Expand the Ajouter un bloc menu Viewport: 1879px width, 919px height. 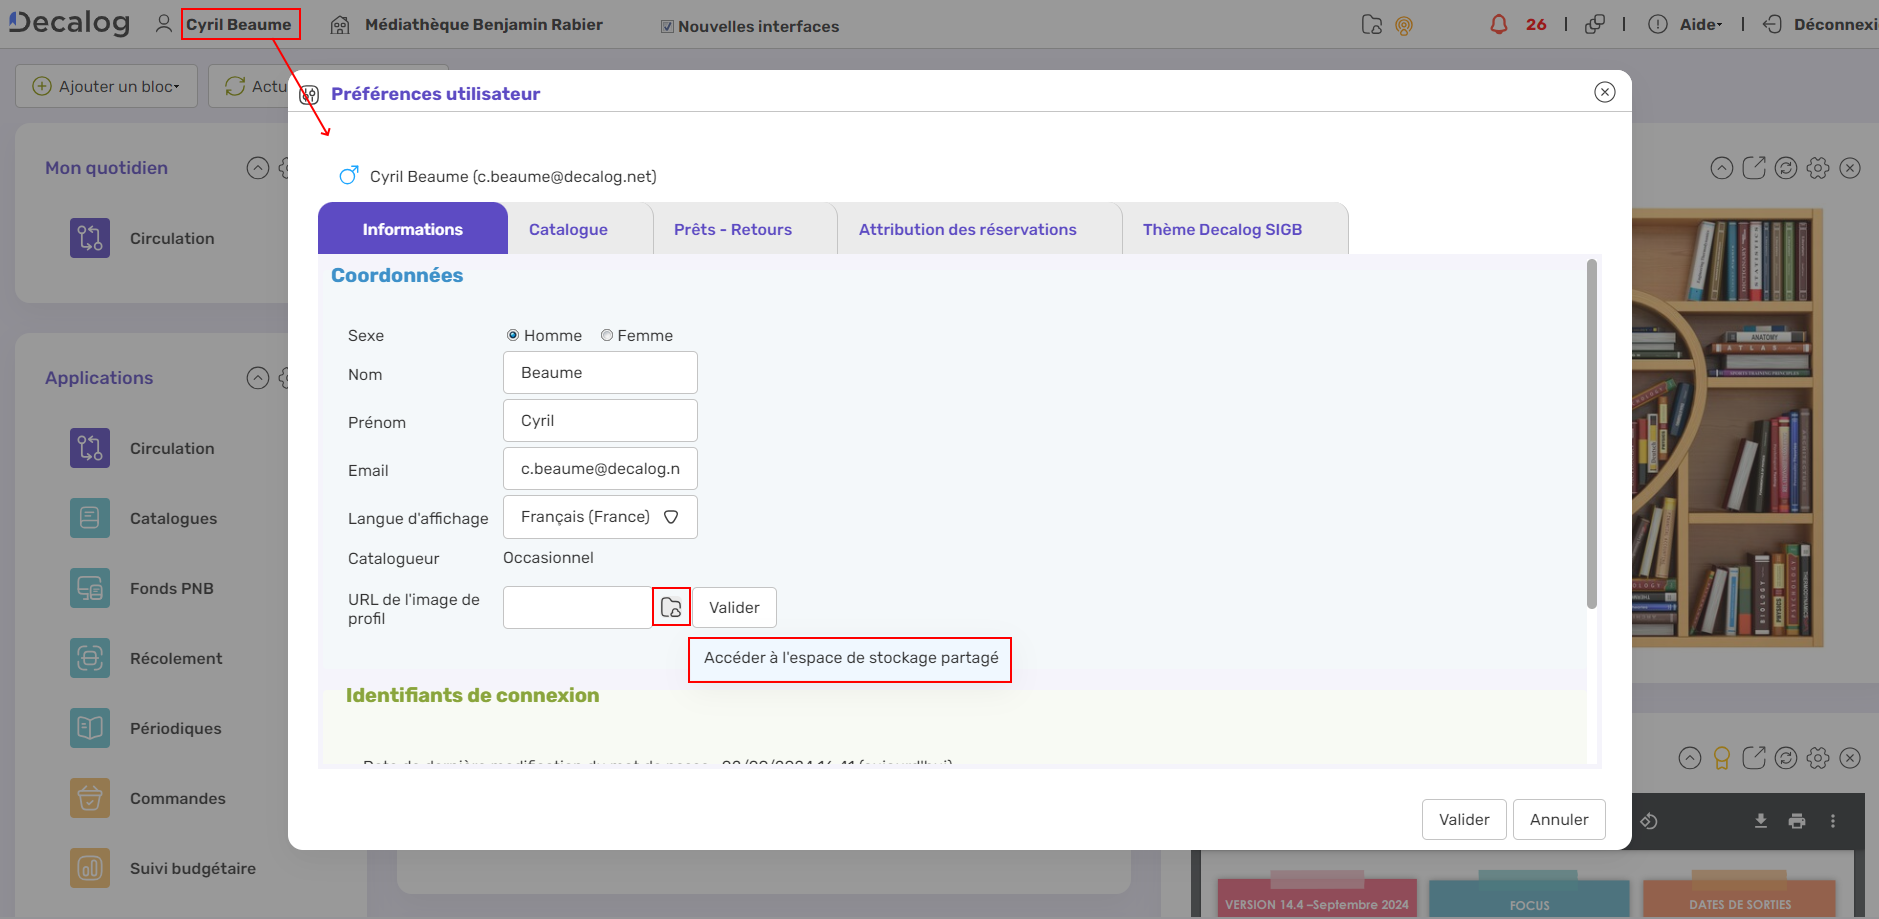[x=106, y=86]
